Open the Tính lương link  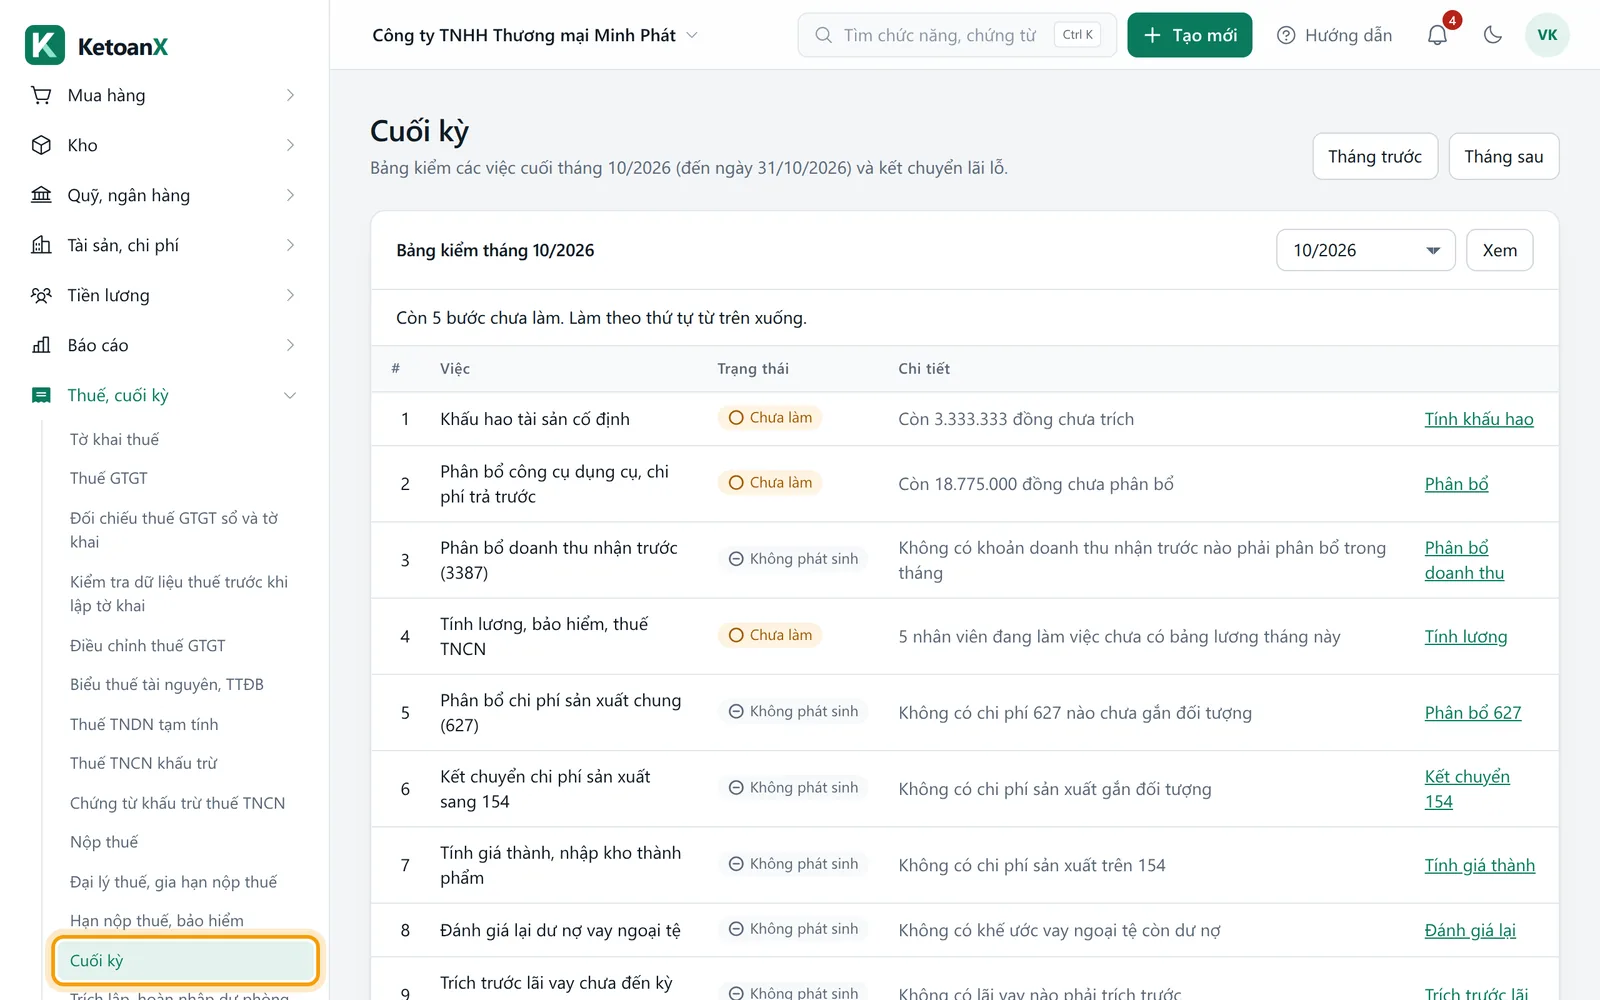coord(1466,637)
